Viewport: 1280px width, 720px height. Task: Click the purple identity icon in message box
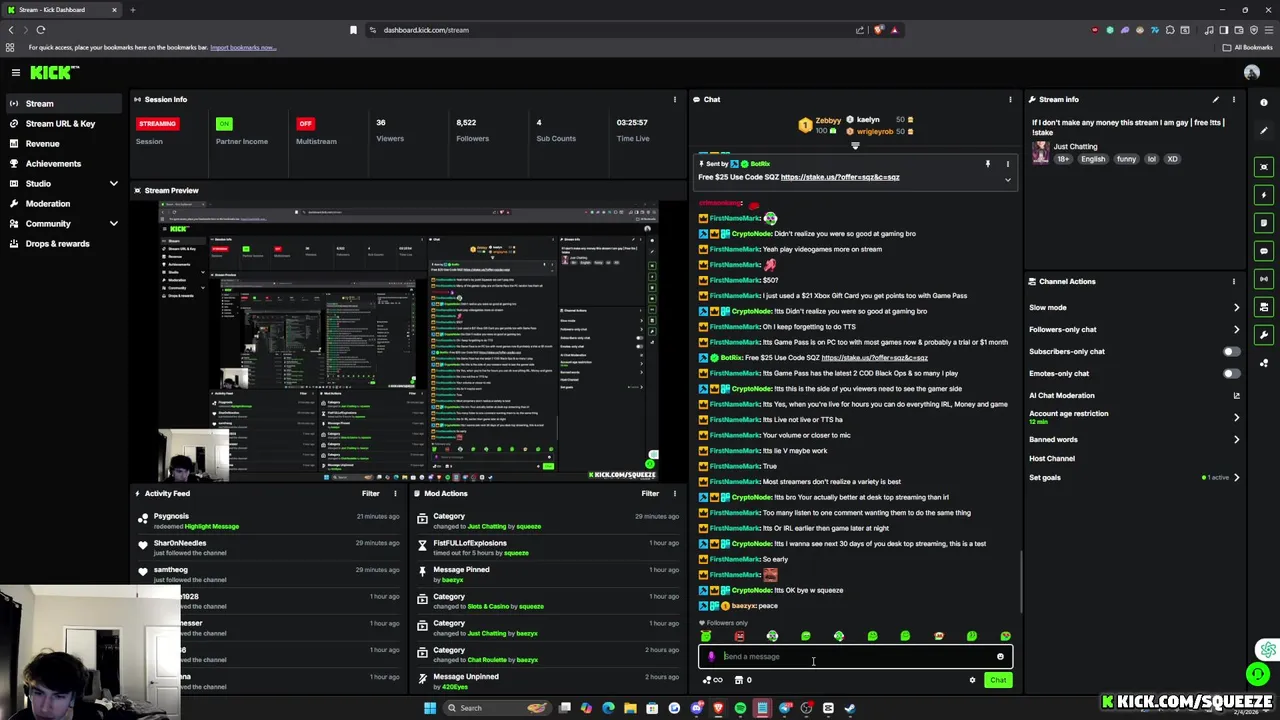click(x=712, y=657)
